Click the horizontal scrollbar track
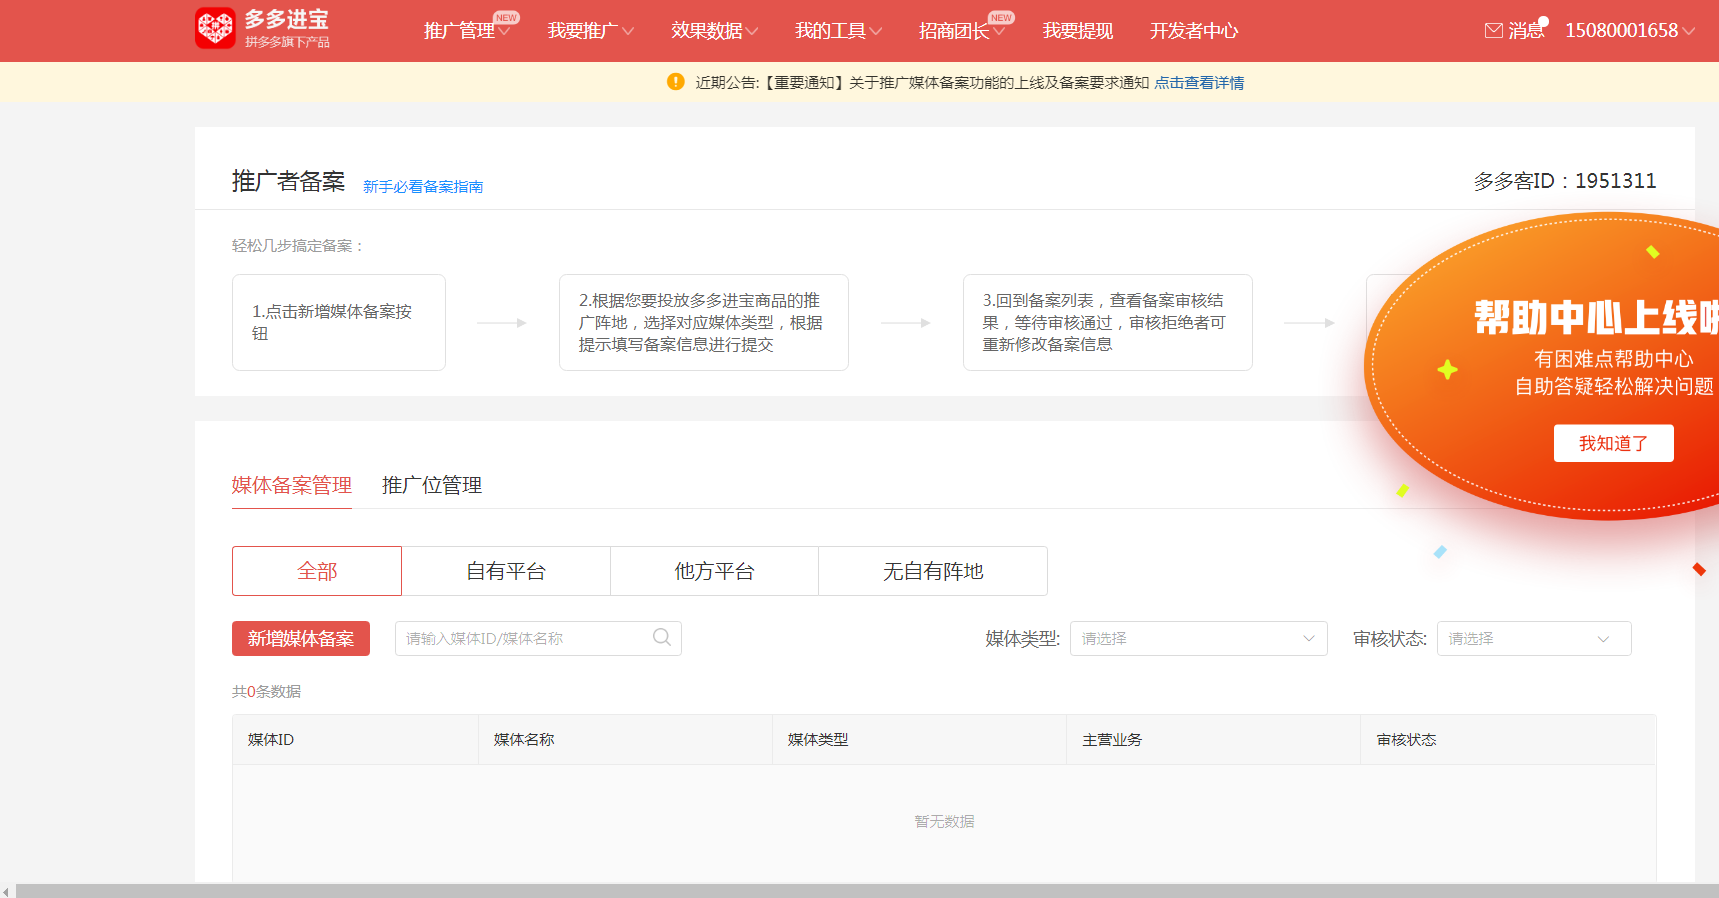Image resolution: width=1719 pixels, height=898 pixels. pos(867,891)
